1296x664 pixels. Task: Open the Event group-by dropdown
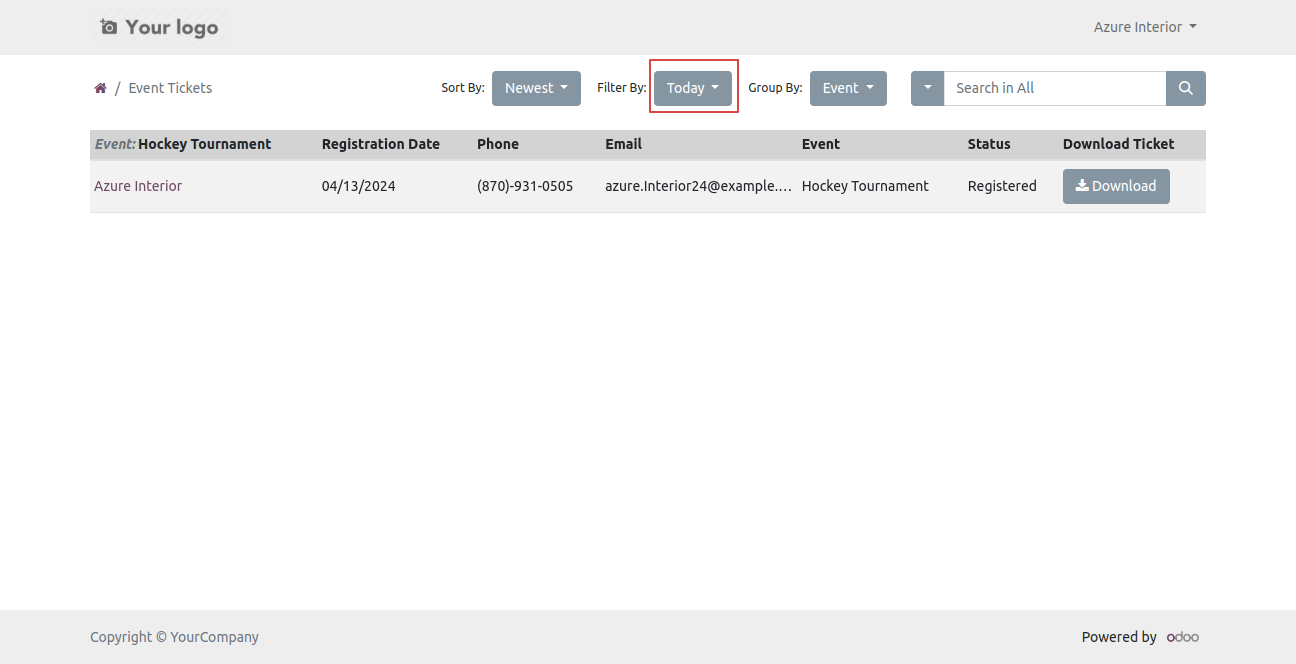pyautogui.click(x=848, y=88)
